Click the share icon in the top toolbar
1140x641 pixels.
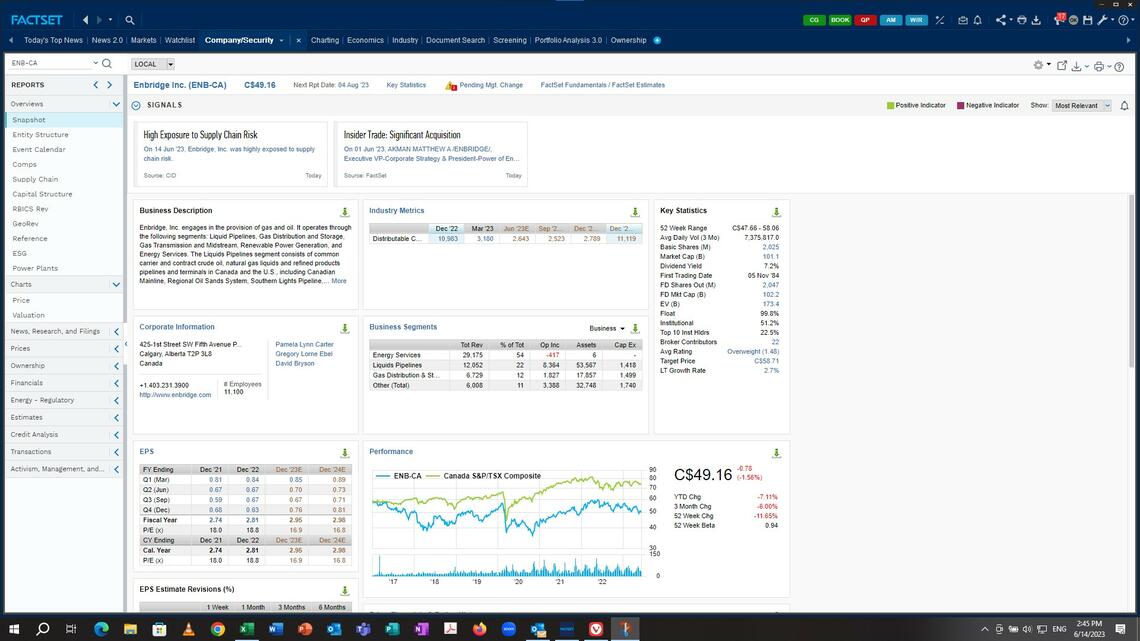click(x=1001, y=19)
